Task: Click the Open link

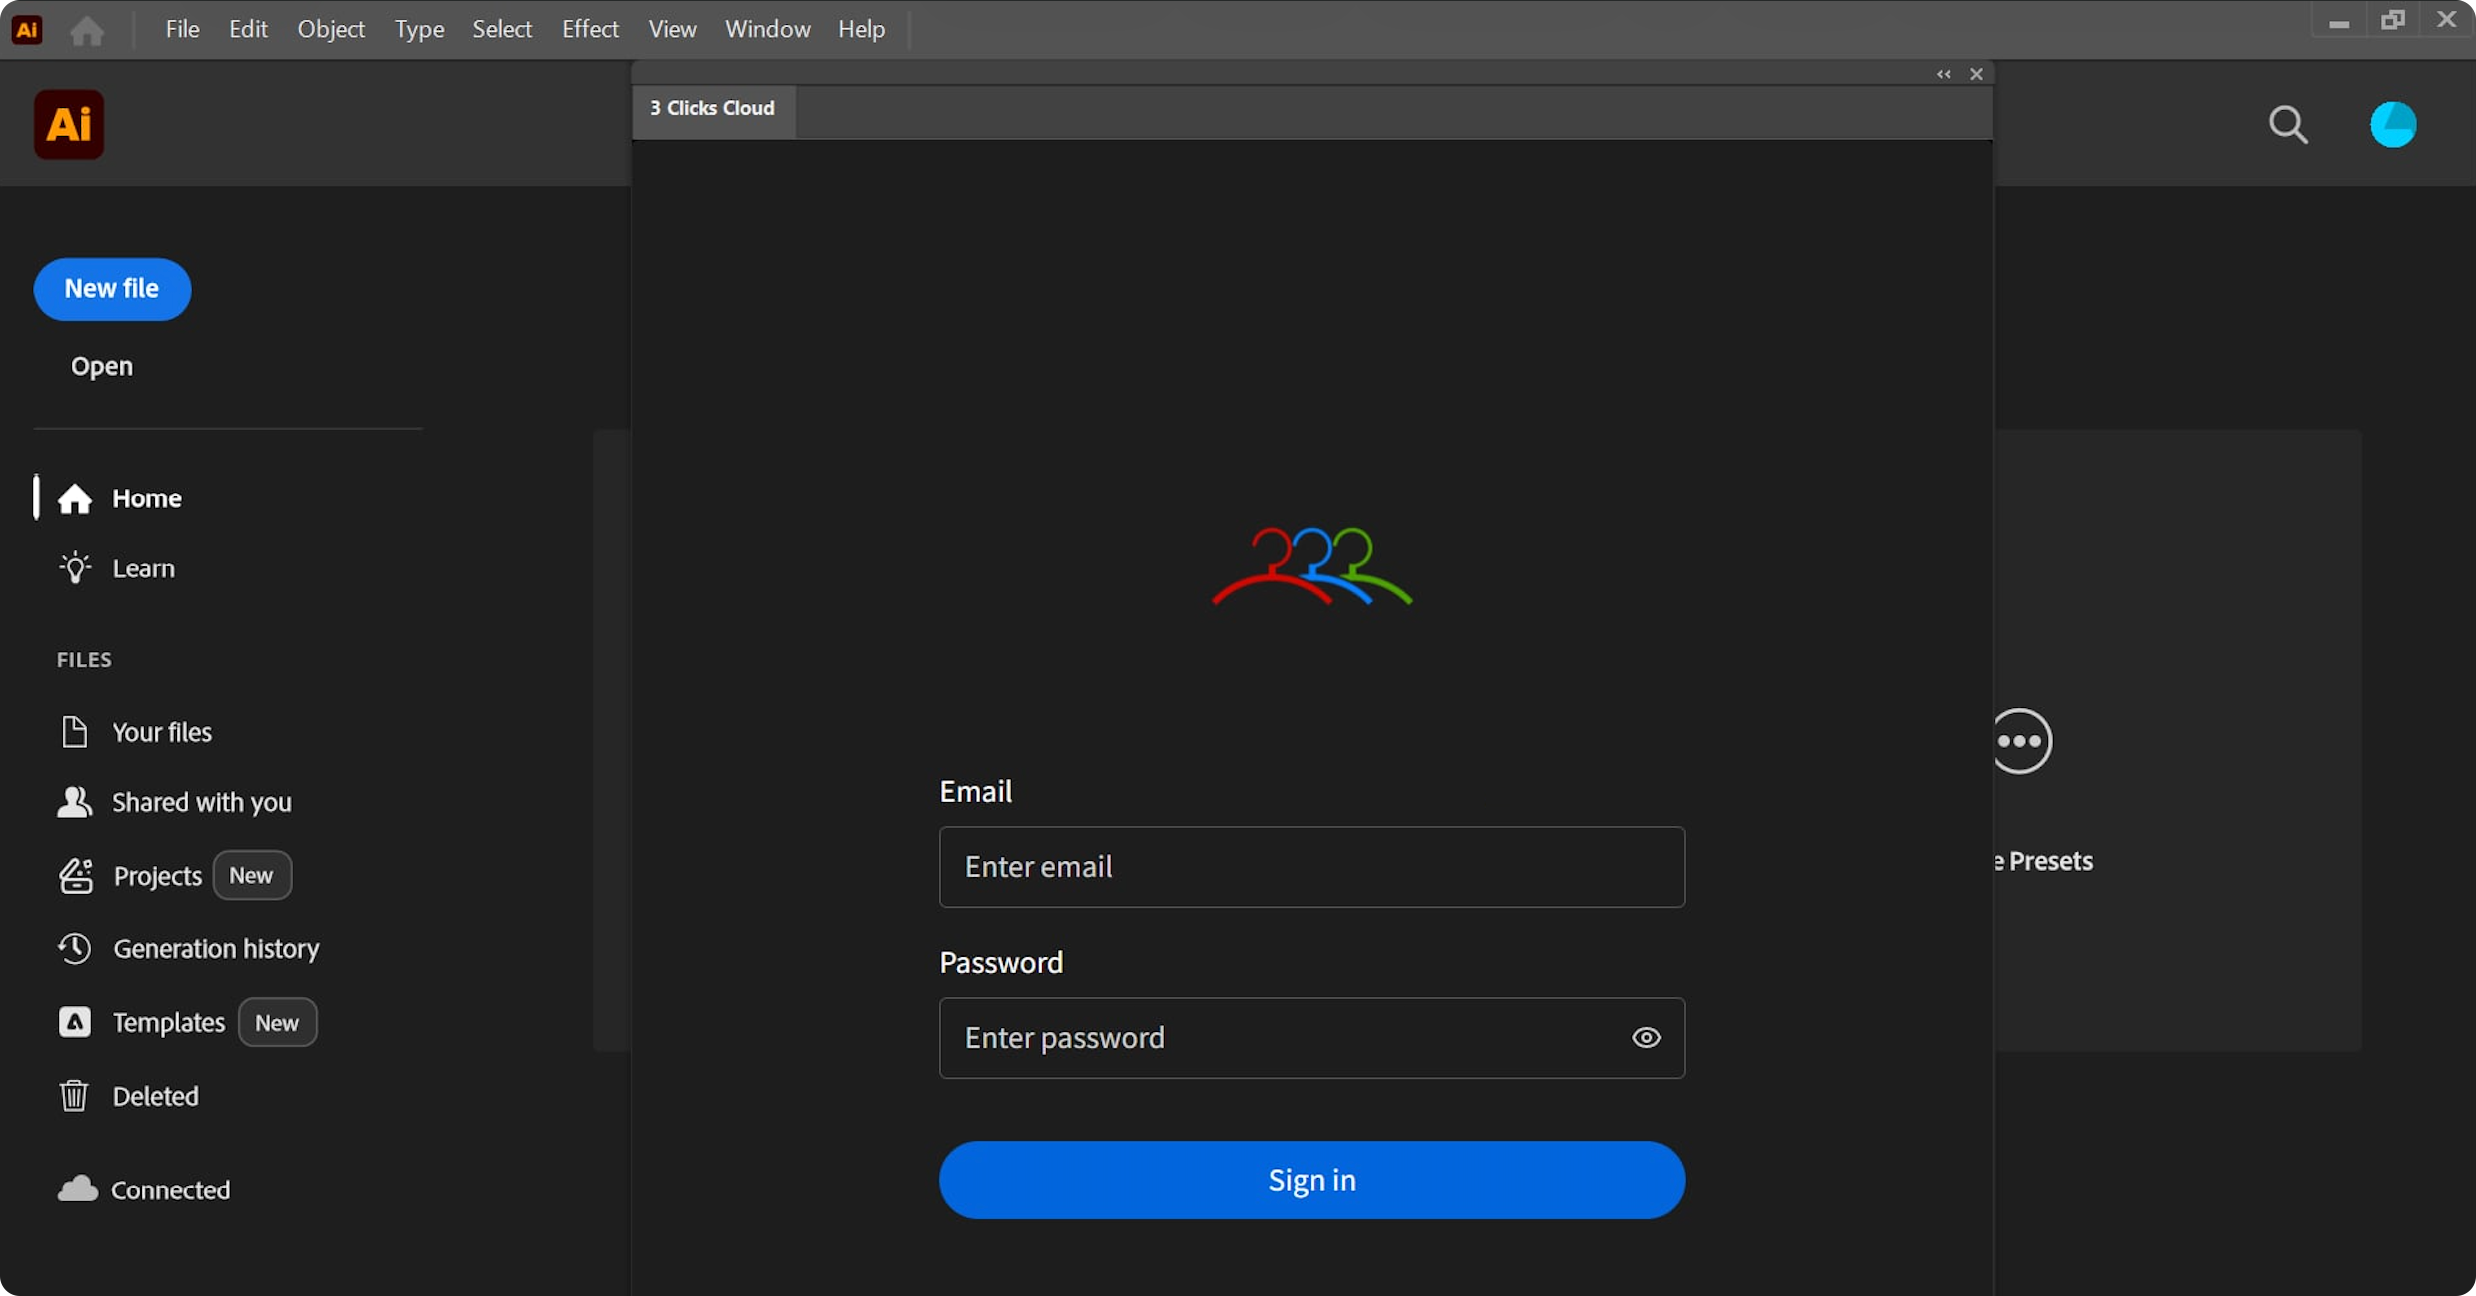Action: 101,366
